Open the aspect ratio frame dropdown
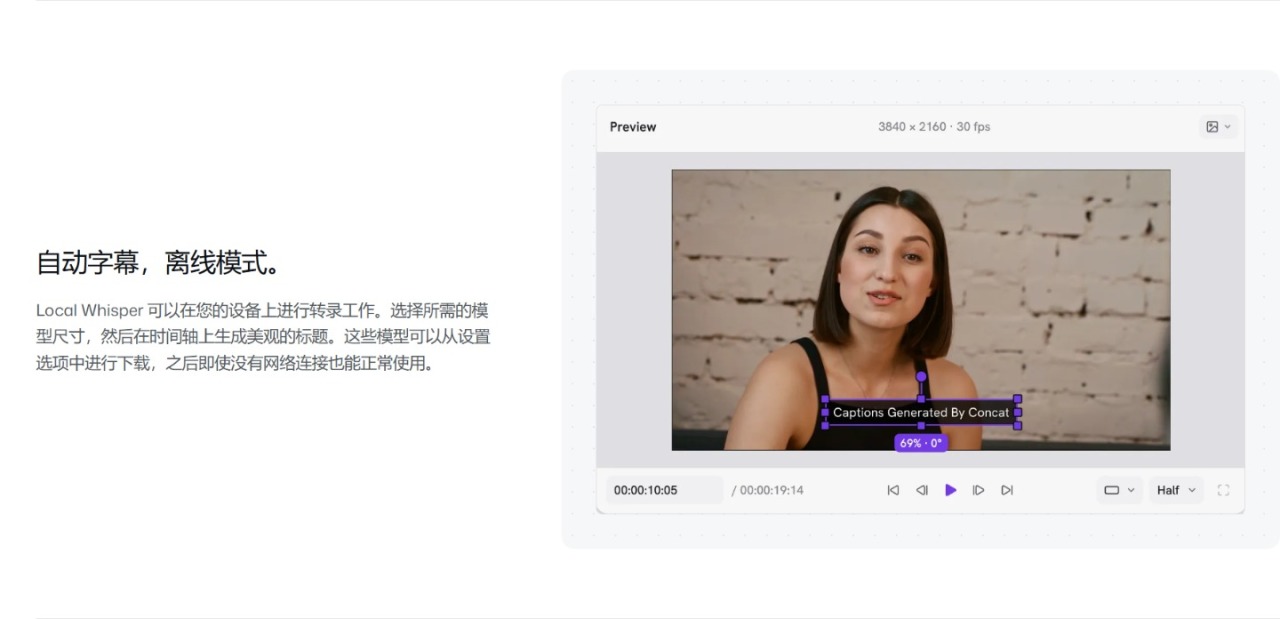This screenshot has height=619, width=1280. (1119, 490)
